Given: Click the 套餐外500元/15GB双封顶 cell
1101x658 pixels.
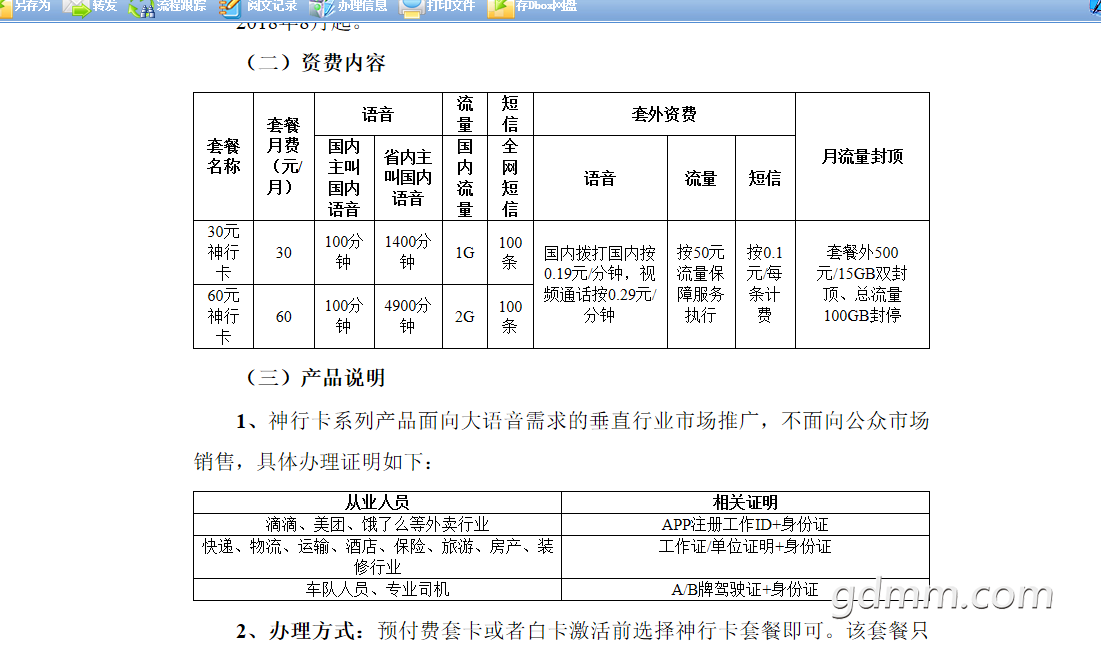Looking at the screenshot, I should coord(862,284).
